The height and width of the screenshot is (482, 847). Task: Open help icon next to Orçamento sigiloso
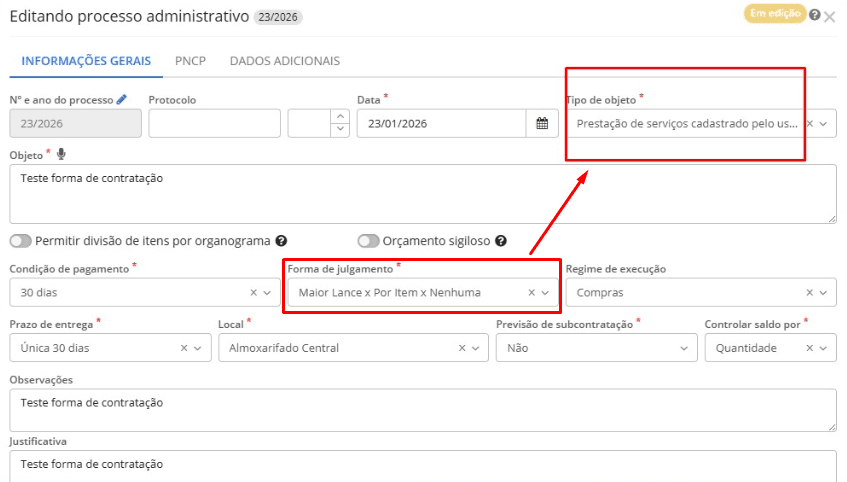[500, 241]
